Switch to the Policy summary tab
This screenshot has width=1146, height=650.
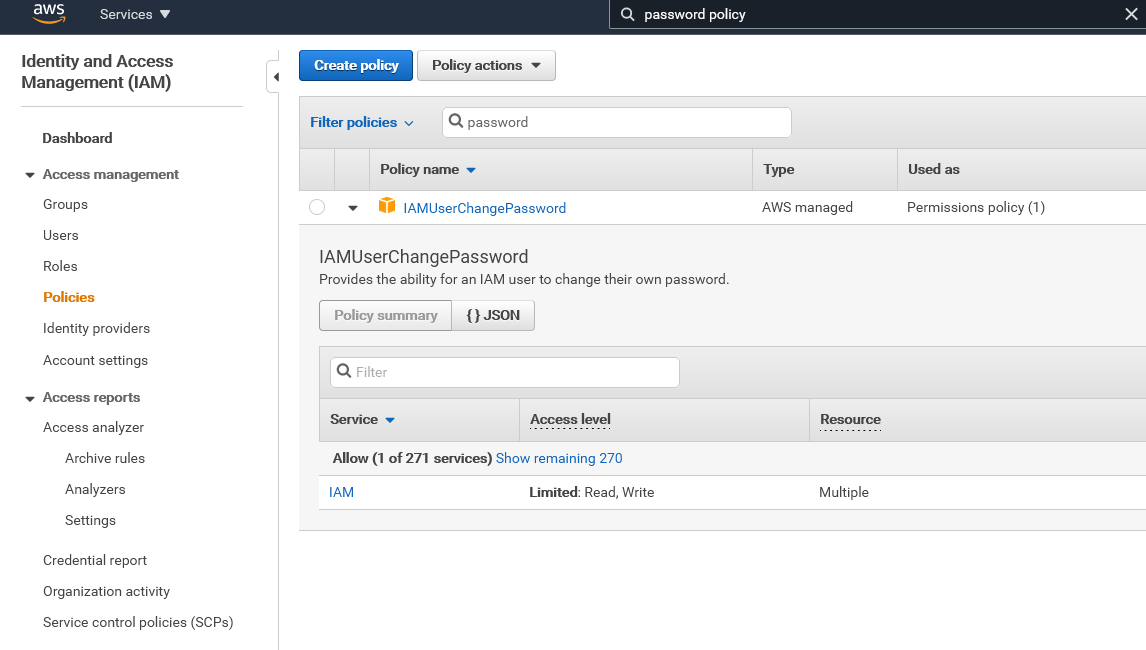tap(385, 315)
